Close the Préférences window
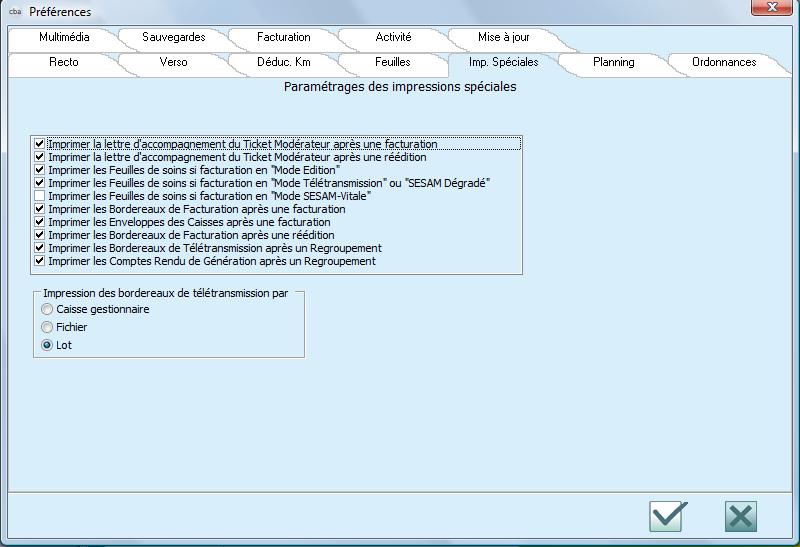 point(772,7)
